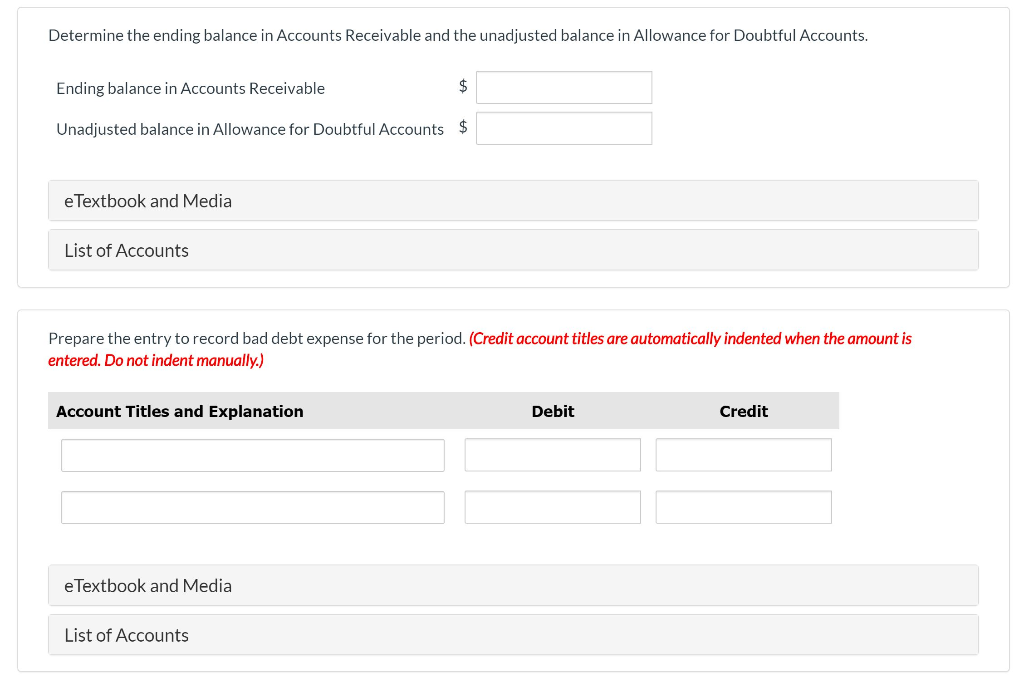Screen dimensions: 1024x692
Task: Click the first row Credit amount field
Action: click(744, 455)
